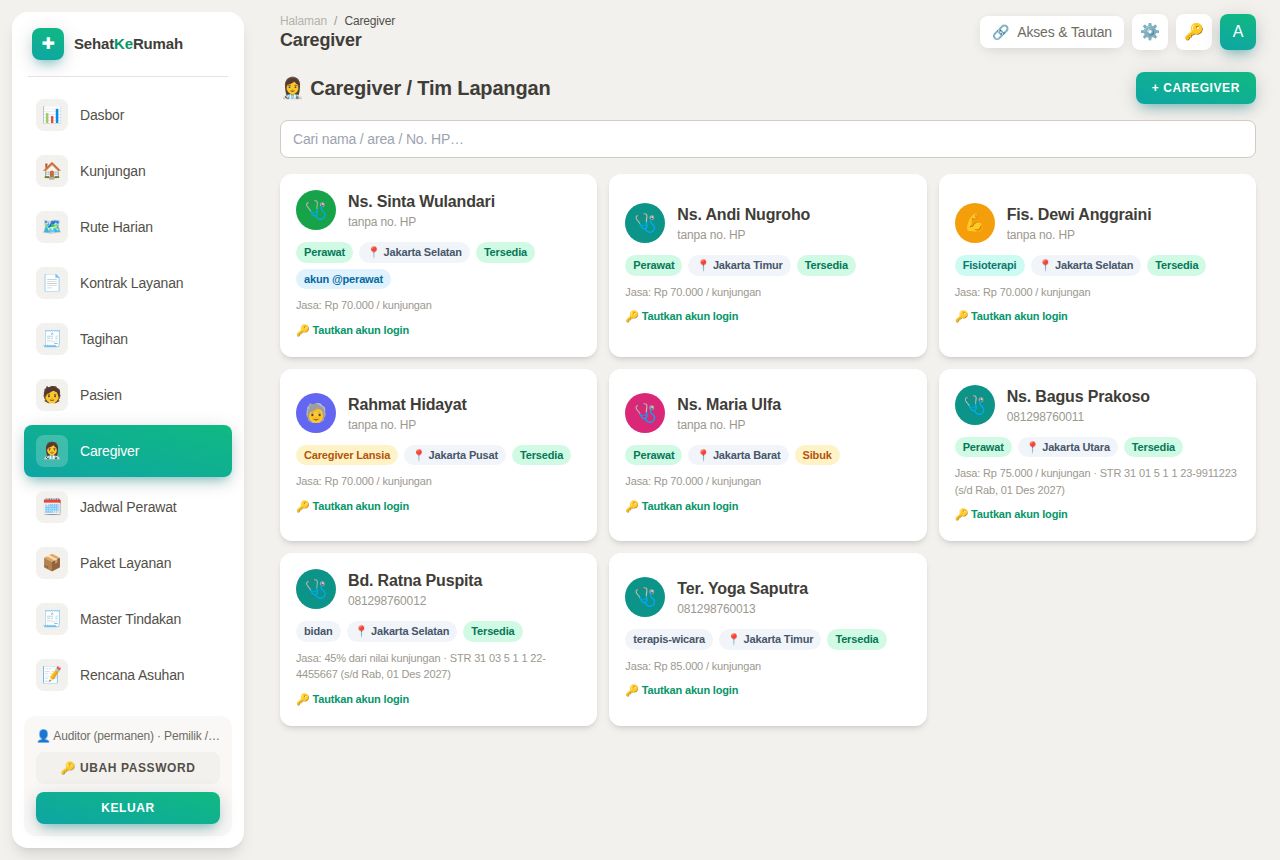Click Tautkan akun login for Yoga Saputra
The image size is (1280, 860).
[682, 690]
